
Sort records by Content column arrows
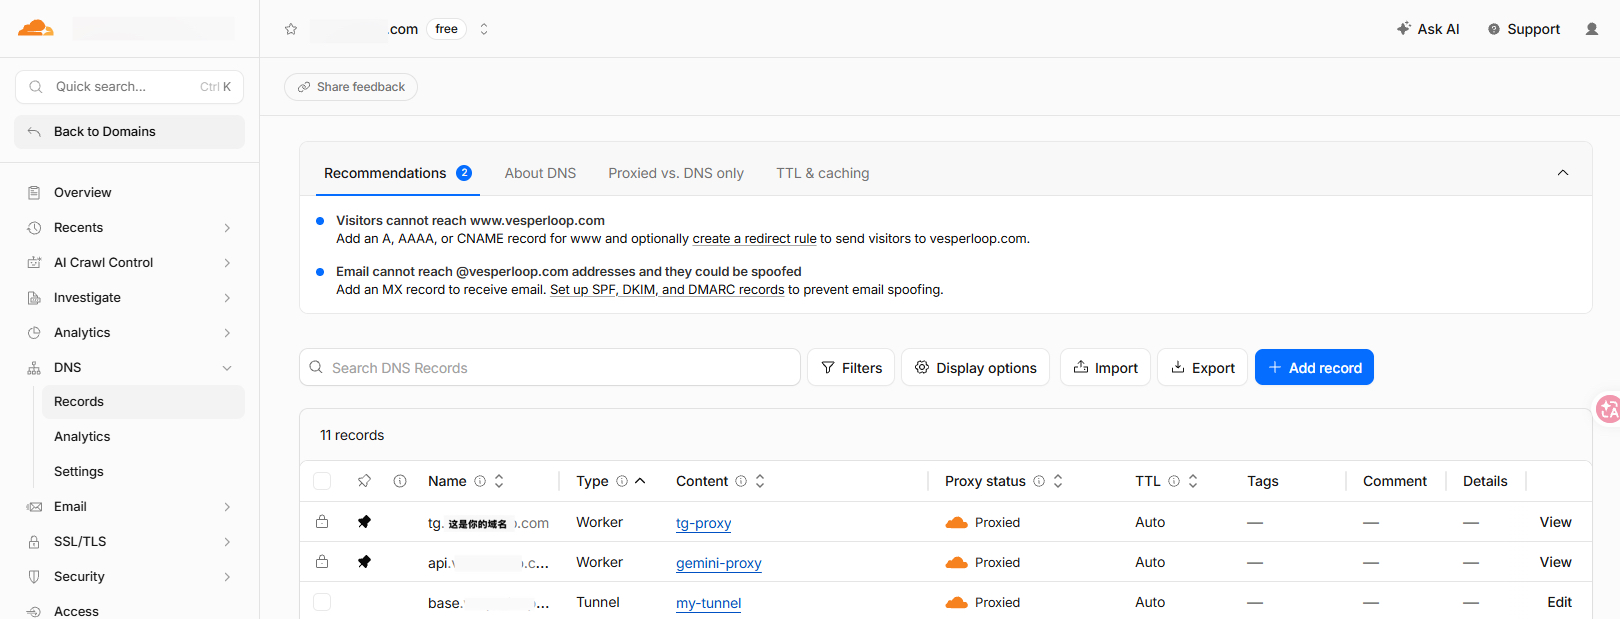pyautogui.click(x=760, y=481)
